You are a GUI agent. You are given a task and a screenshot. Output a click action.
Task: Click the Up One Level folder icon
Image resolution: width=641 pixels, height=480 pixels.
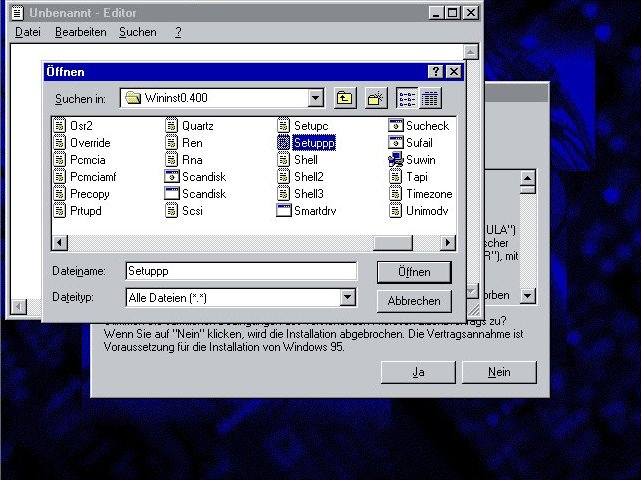coord(345,98)
